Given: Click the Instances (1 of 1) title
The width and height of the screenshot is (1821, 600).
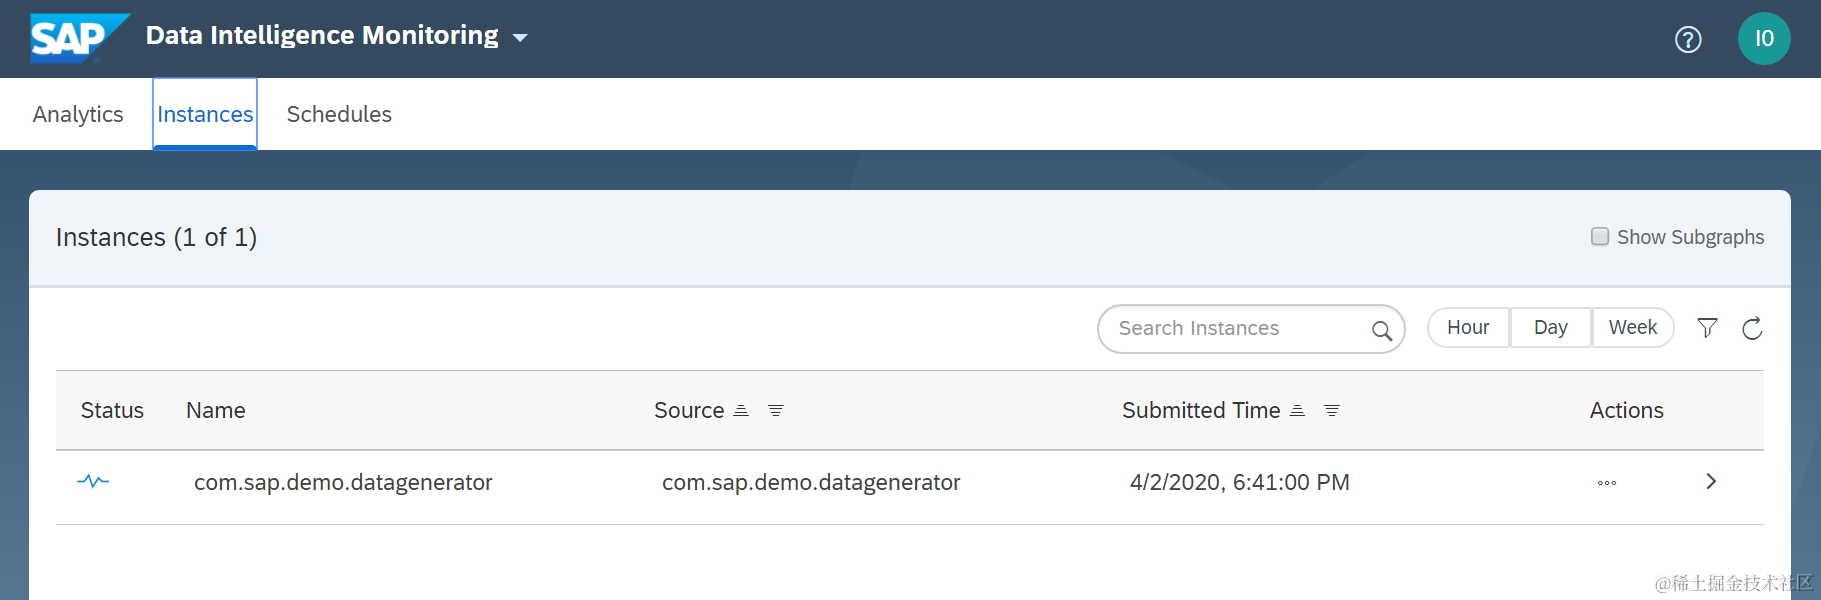Looking at the screenshot, I should (x=156, y=237).
